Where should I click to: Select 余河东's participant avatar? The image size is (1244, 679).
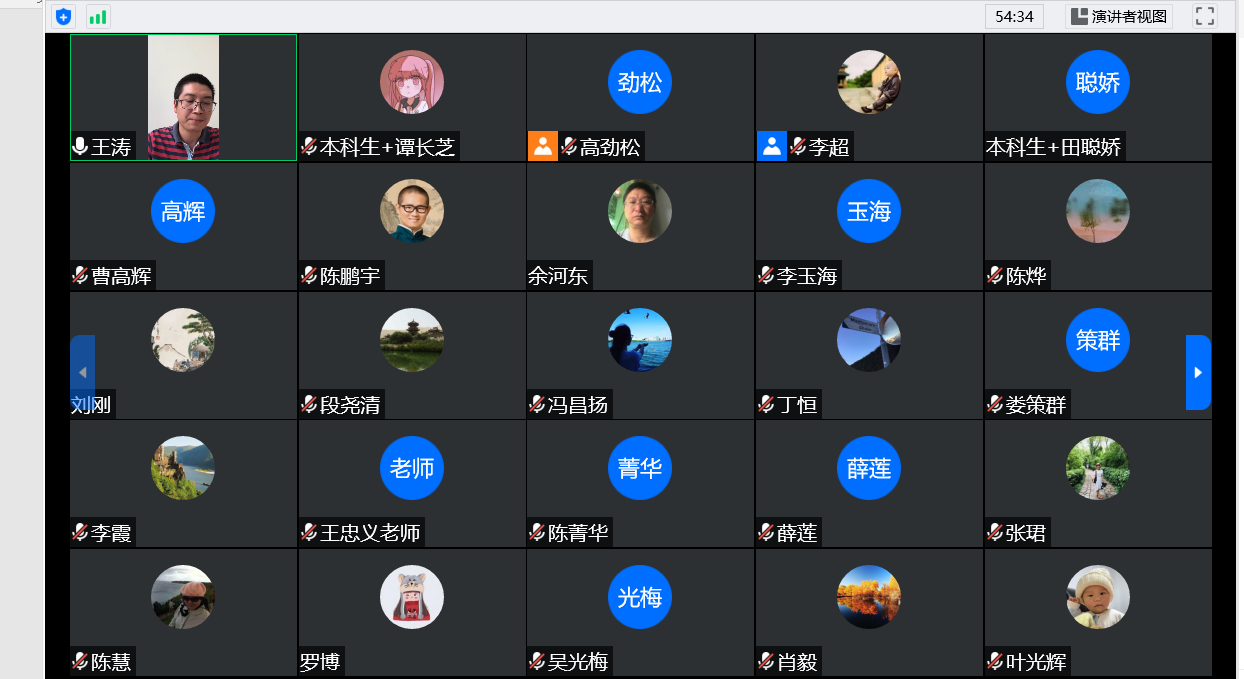pos(640,211)
